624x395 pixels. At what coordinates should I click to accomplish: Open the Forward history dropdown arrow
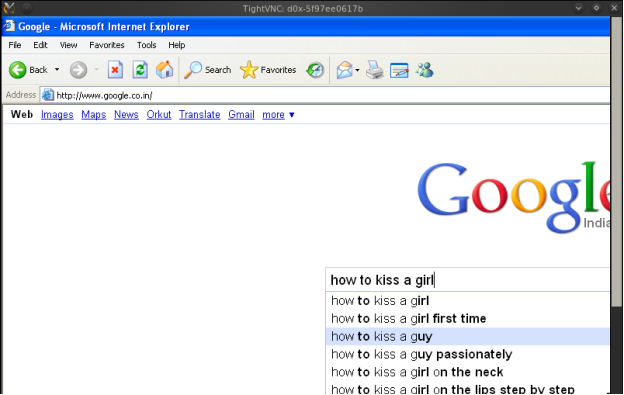[x=96, y=70]
